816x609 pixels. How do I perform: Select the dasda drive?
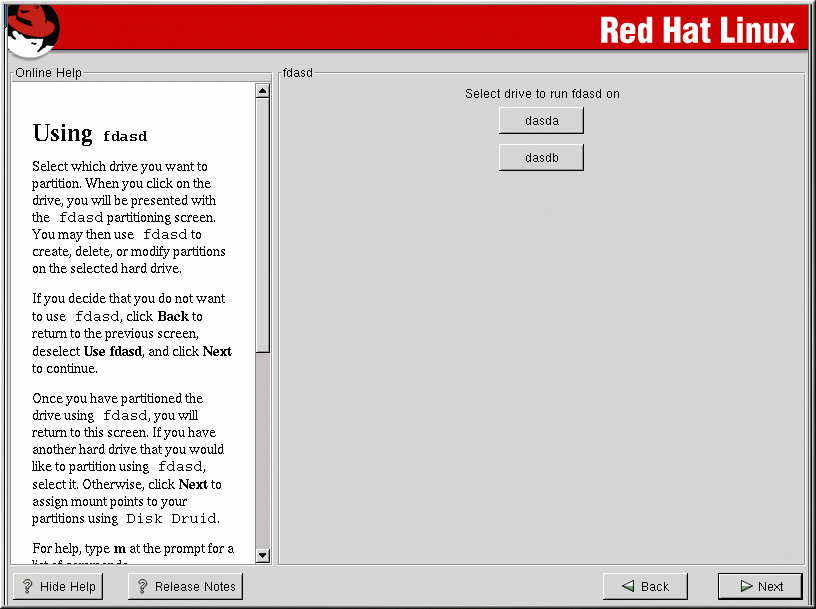[x=540, y=119]
